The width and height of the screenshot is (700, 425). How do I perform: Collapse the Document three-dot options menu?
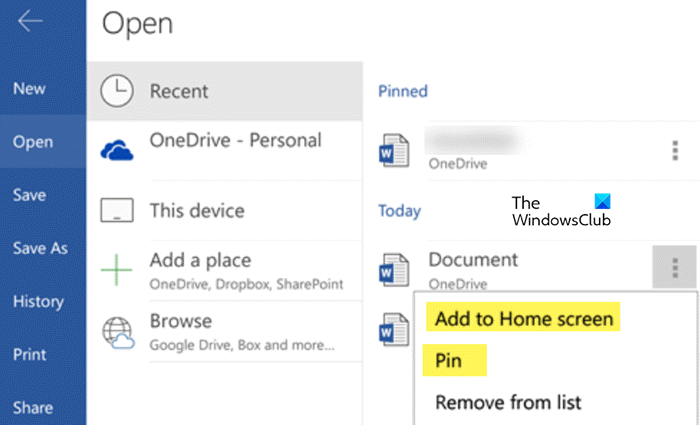click(675, 268)
